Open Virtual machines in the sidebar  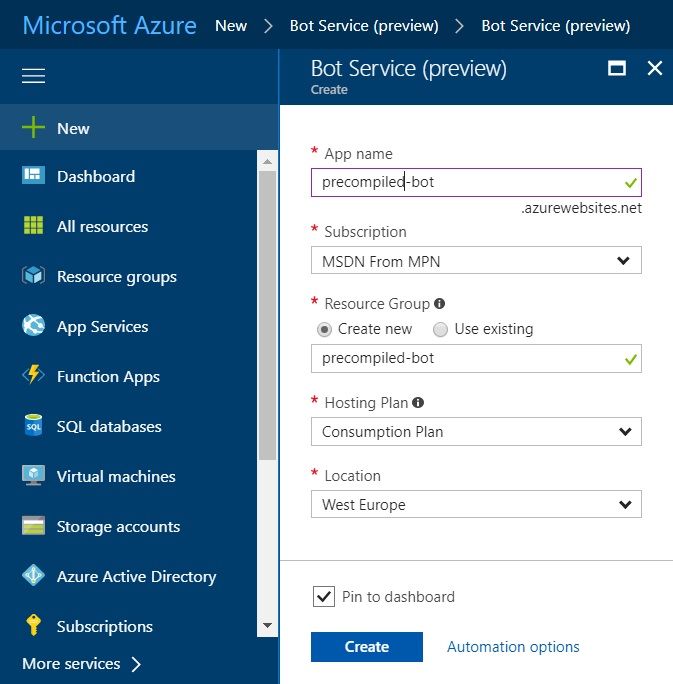click(x=116, y=476)
